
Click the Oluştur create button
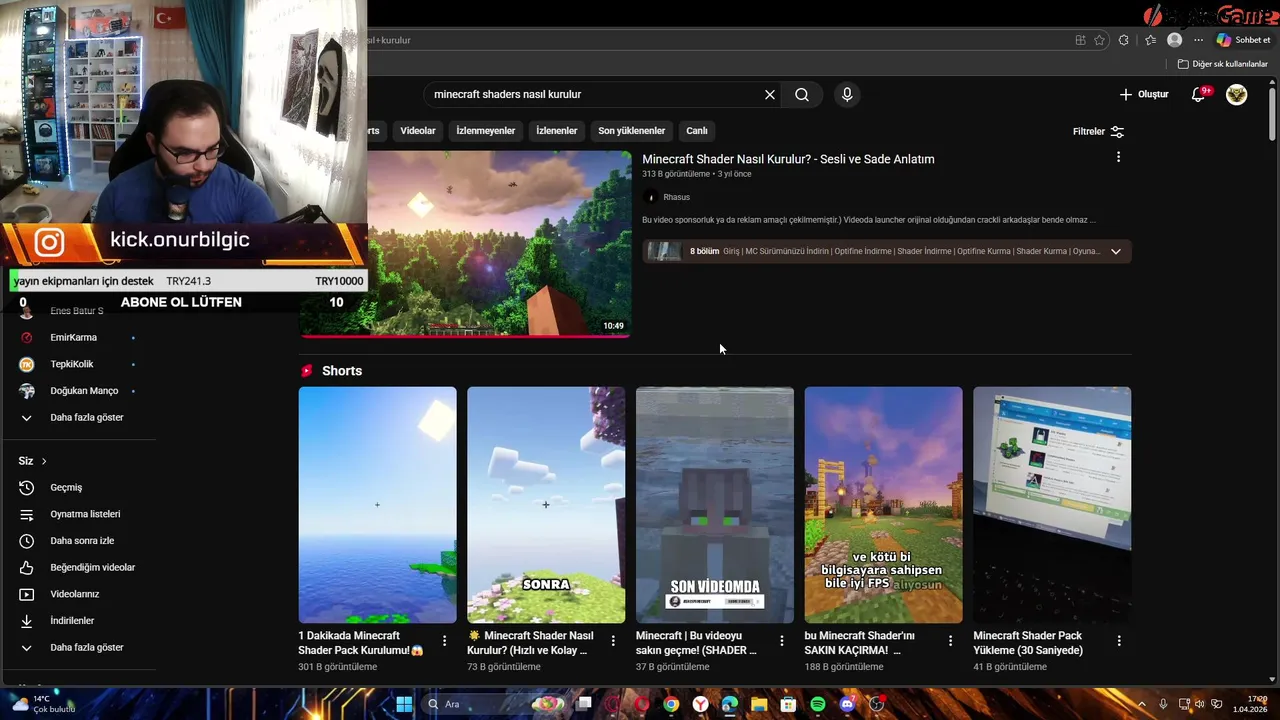coord(1144,94)
